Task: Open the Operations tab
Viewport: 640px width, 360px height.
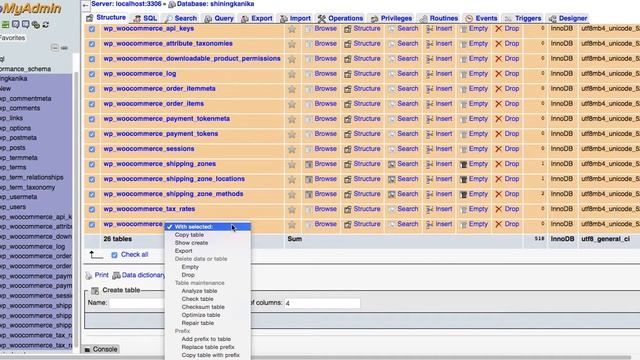Action: point(340,18)
